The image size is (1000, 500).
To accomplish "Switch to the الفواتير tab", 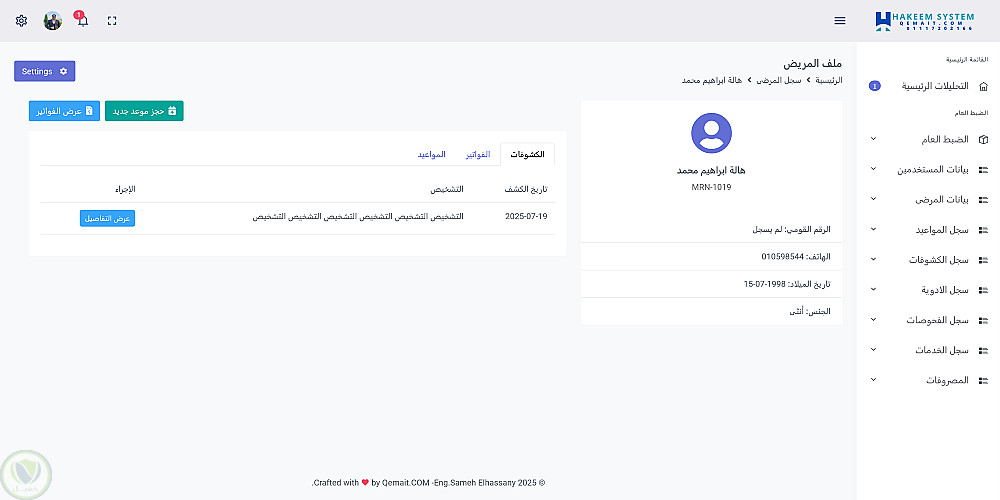I will point(478,154).
